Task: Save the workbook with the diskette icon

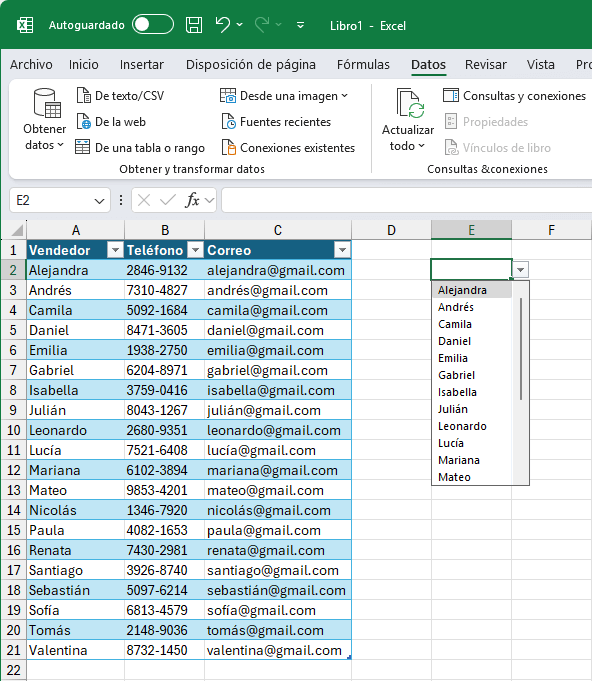Action: pos(194,25)
